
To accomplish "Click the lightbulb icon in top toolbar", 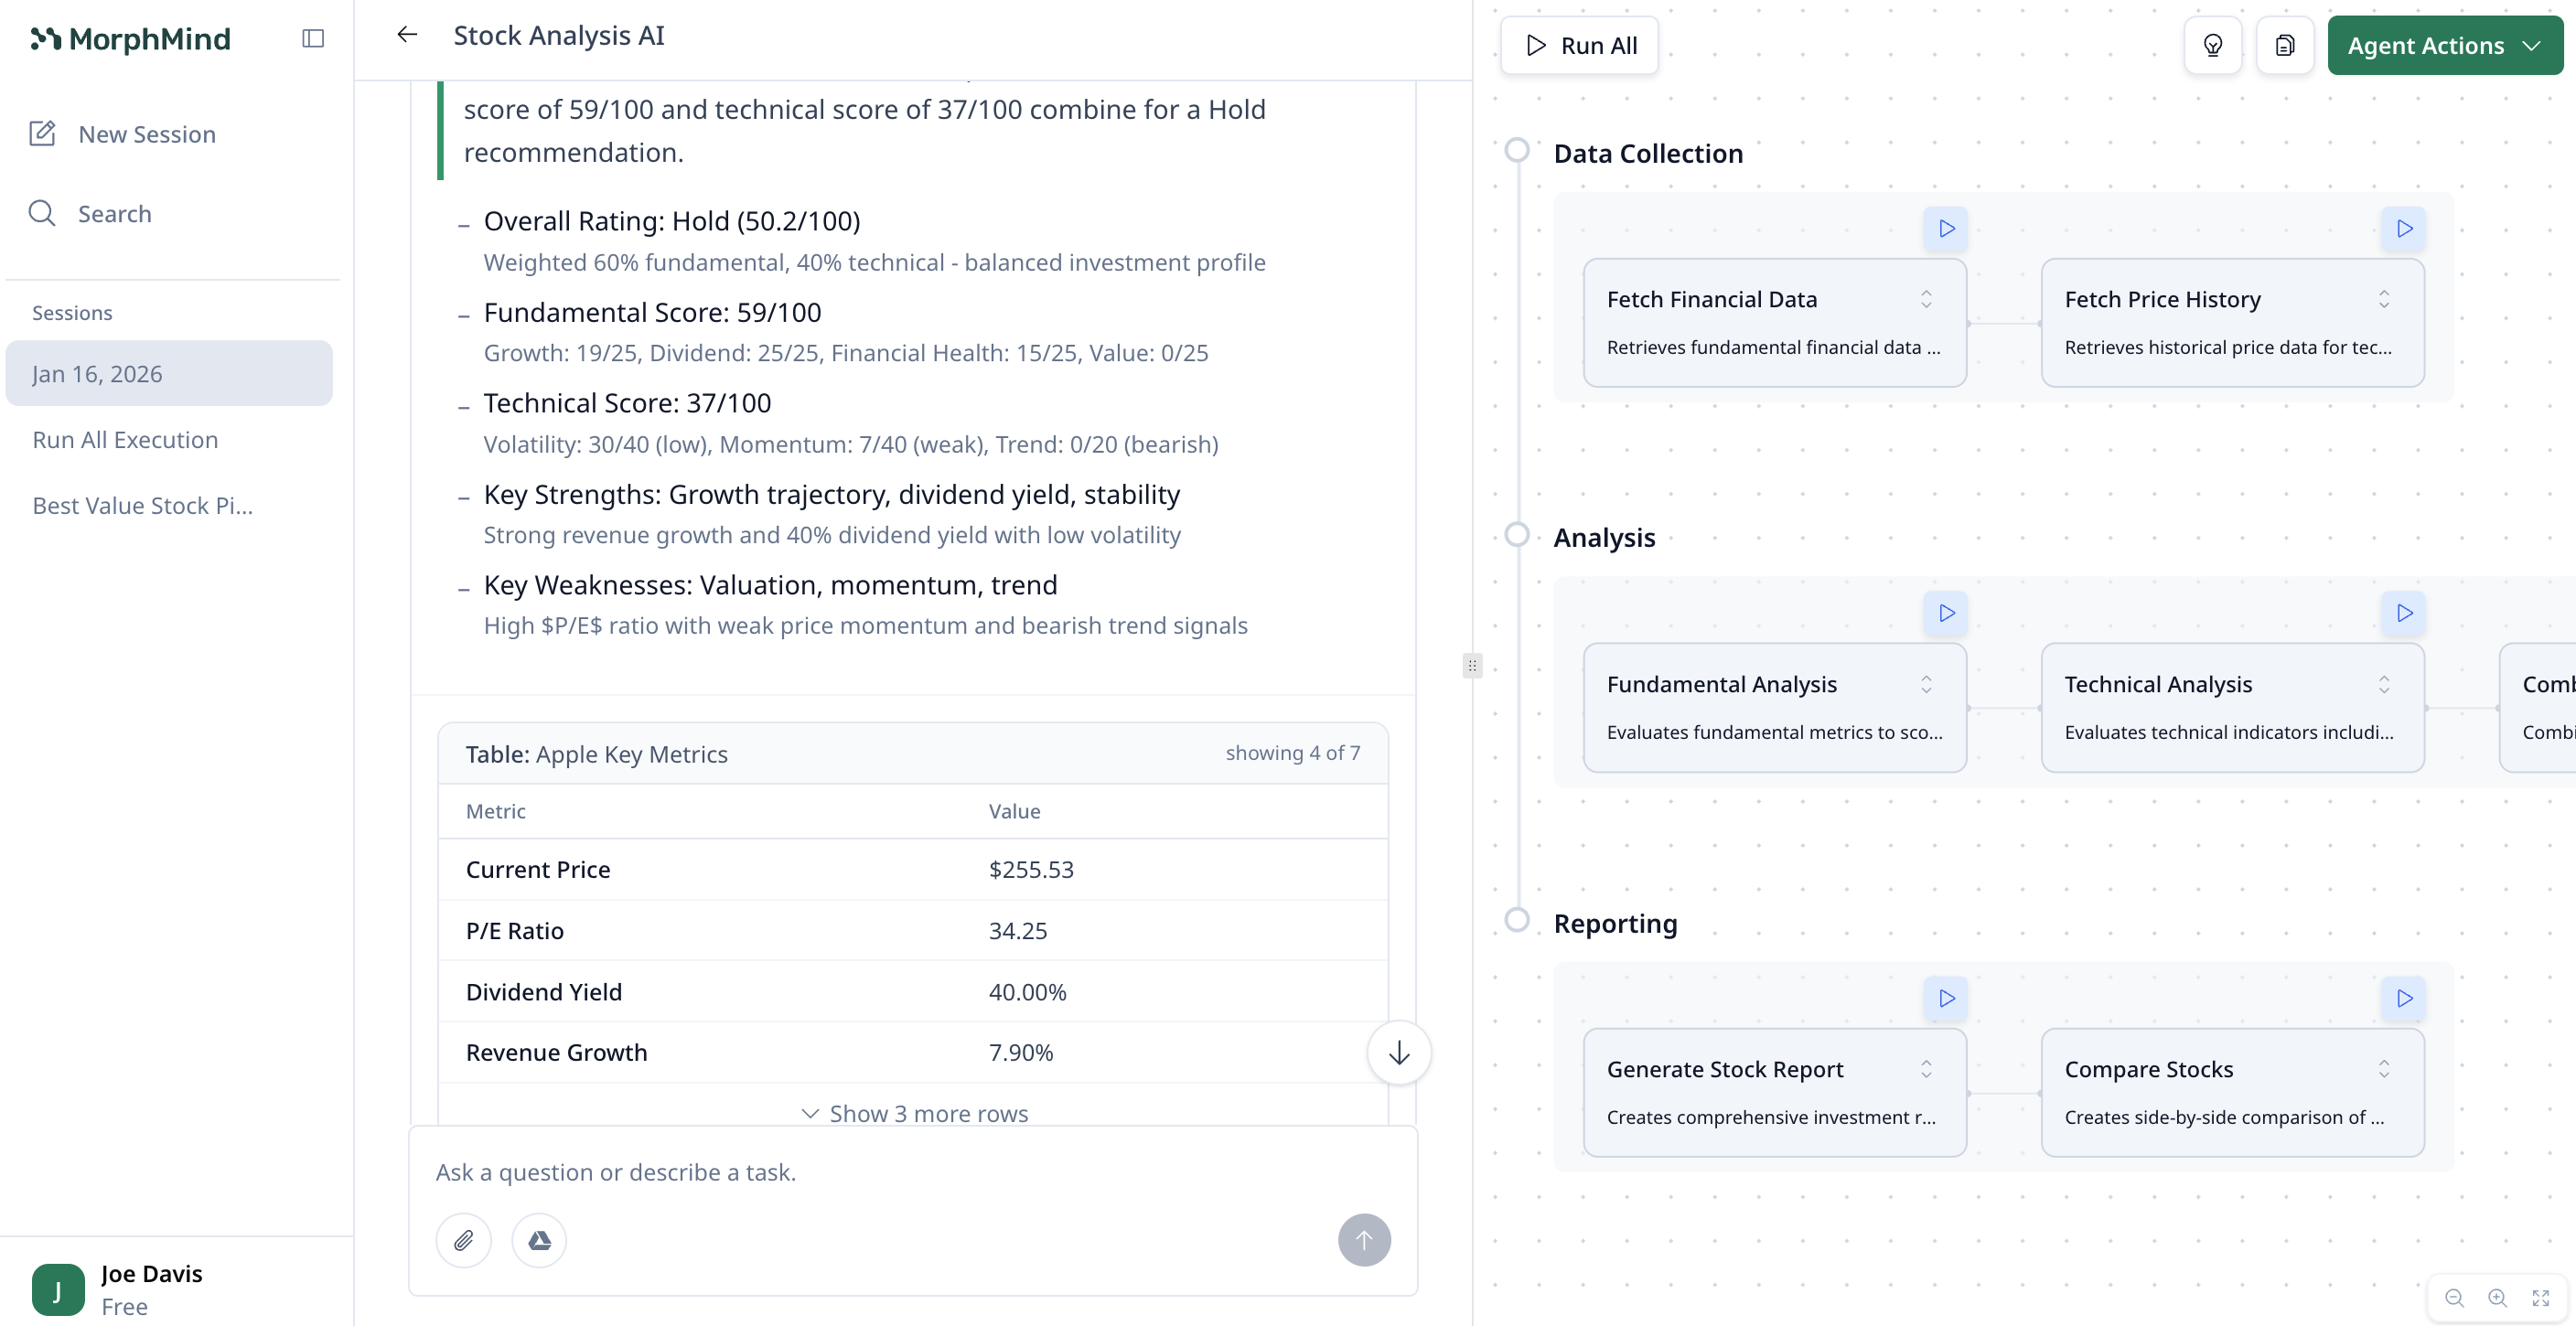I will click(2213, 45).
